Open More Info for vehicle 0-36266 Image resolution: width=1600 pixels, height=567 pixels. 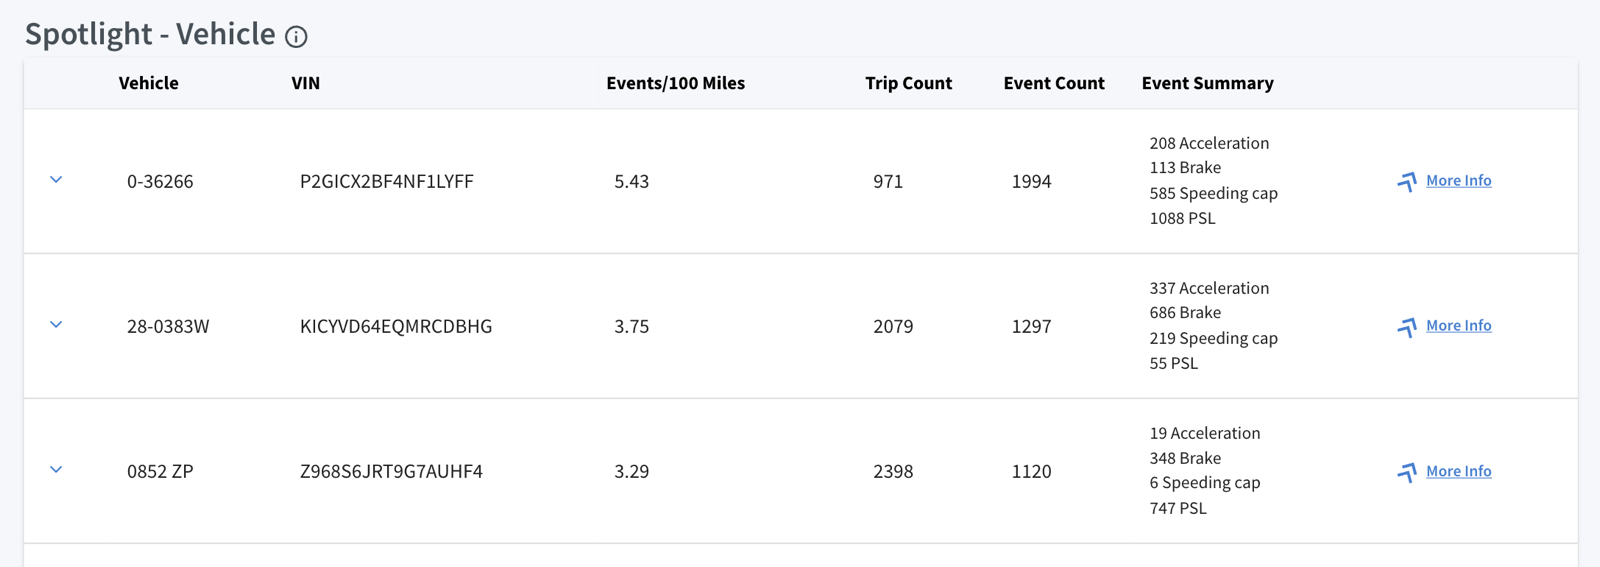(1458, 181)
